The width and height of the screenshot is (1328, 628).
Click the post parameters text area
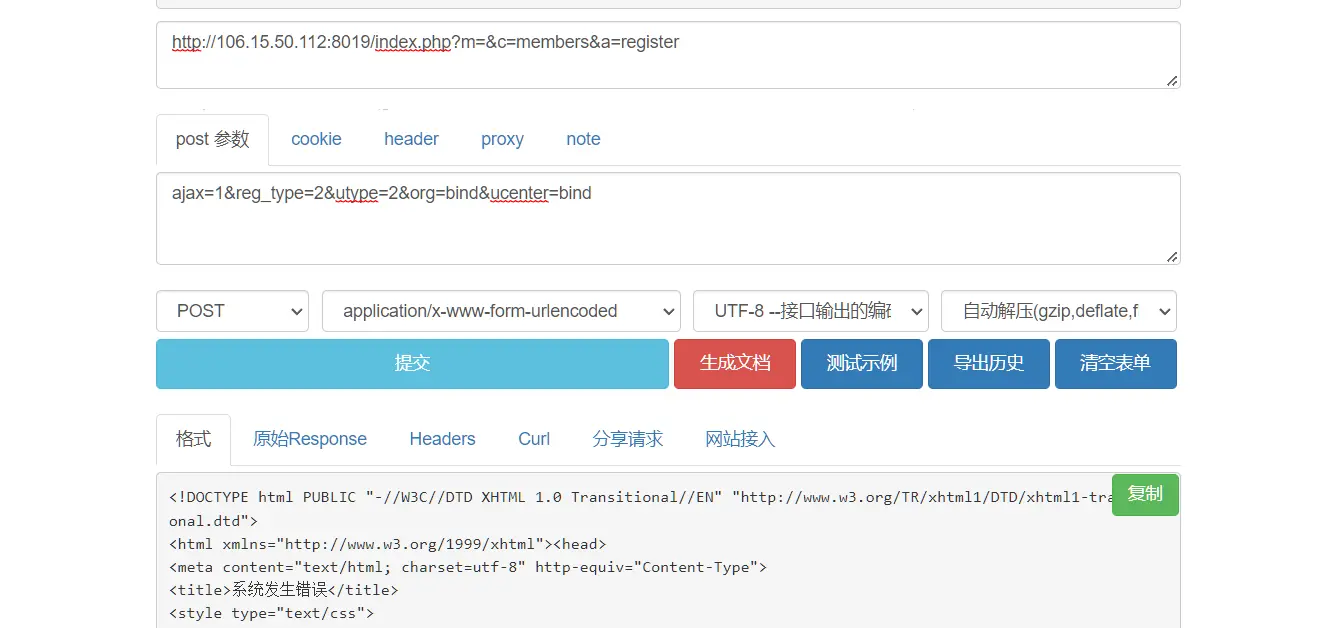[x=668, y=218]
